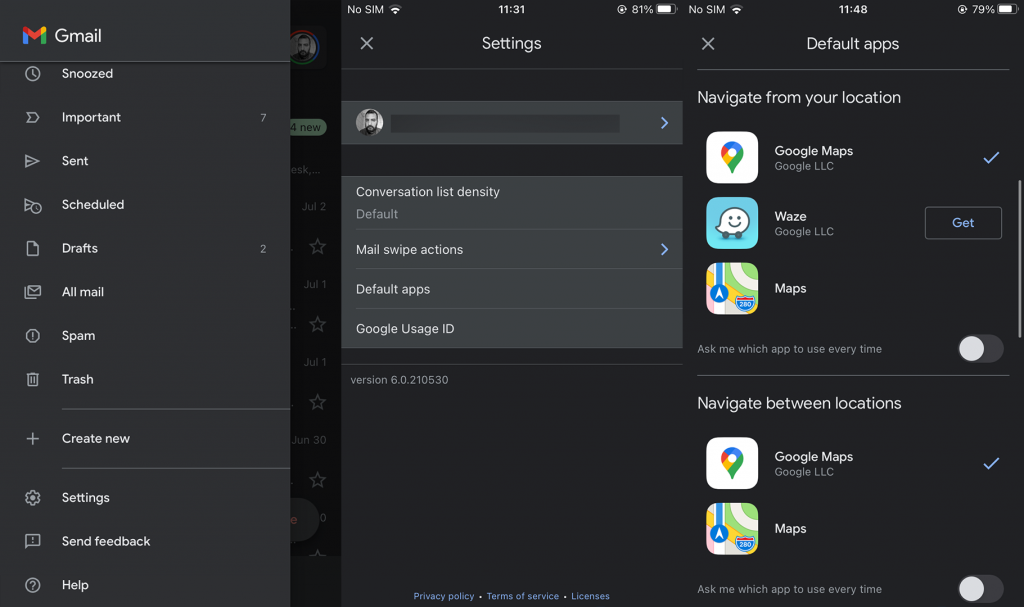Click the Spam warning icon
Image resolution: width=1024 pixels, height=607 pixels.
33,336
